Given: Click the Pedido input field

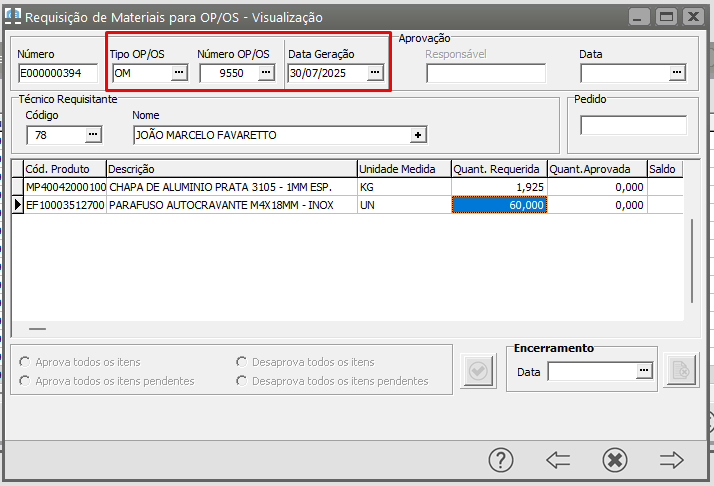Looking at the screenshot, I should (633, 126).
